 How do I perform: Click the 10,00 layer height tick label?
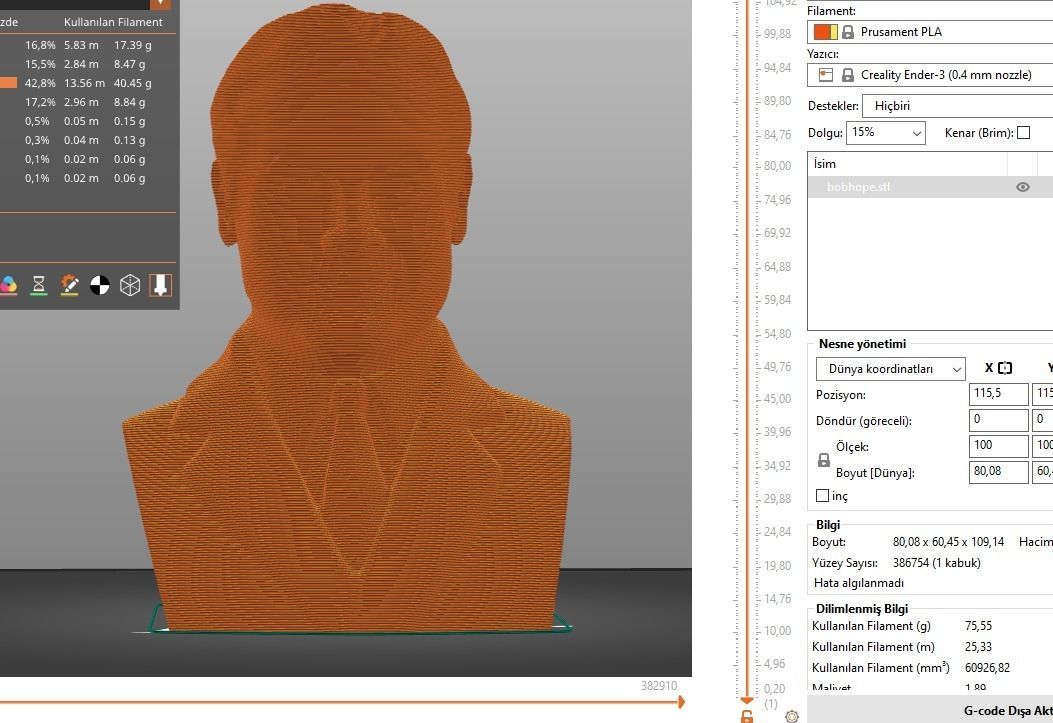pos(777,630)
